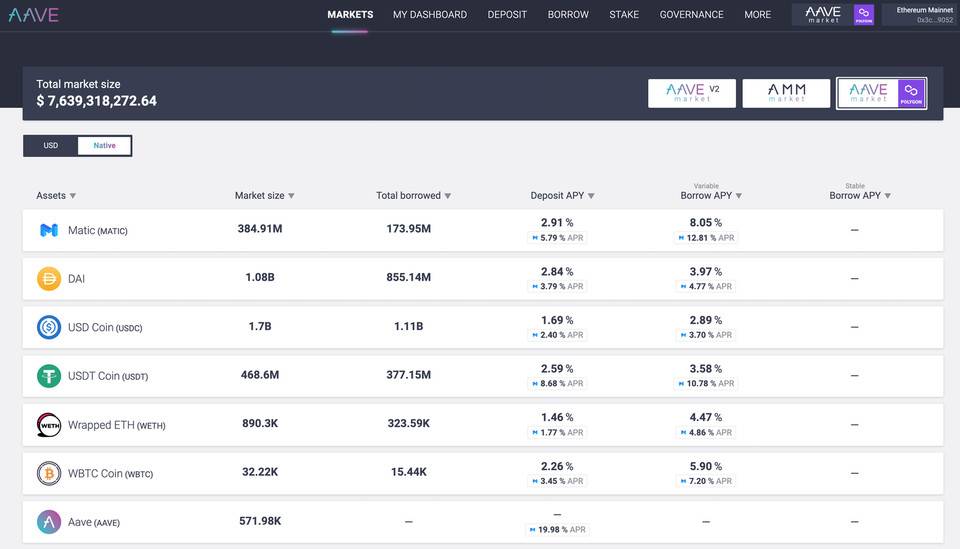Open the Polygon market selector in header
This screenshot has width=960, height=549.
[x=833, y=15]
